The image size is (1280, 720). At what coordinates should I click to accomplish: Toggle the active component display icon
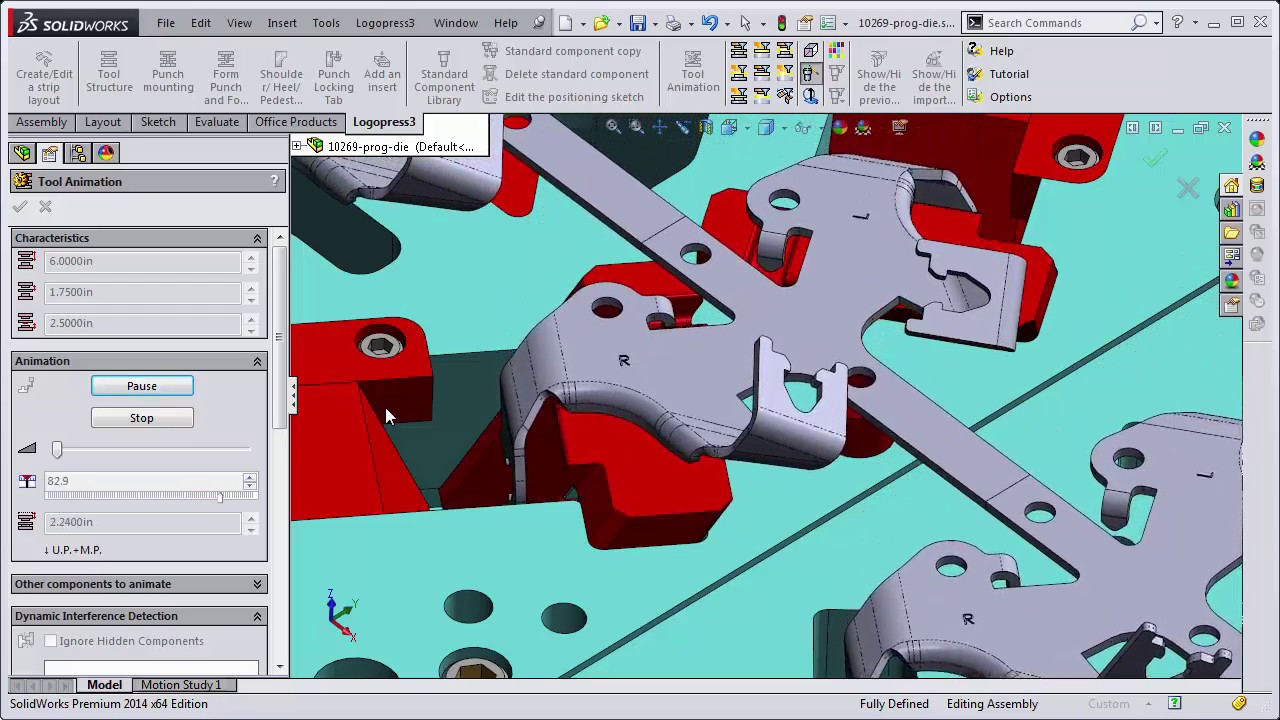(810, 73)
